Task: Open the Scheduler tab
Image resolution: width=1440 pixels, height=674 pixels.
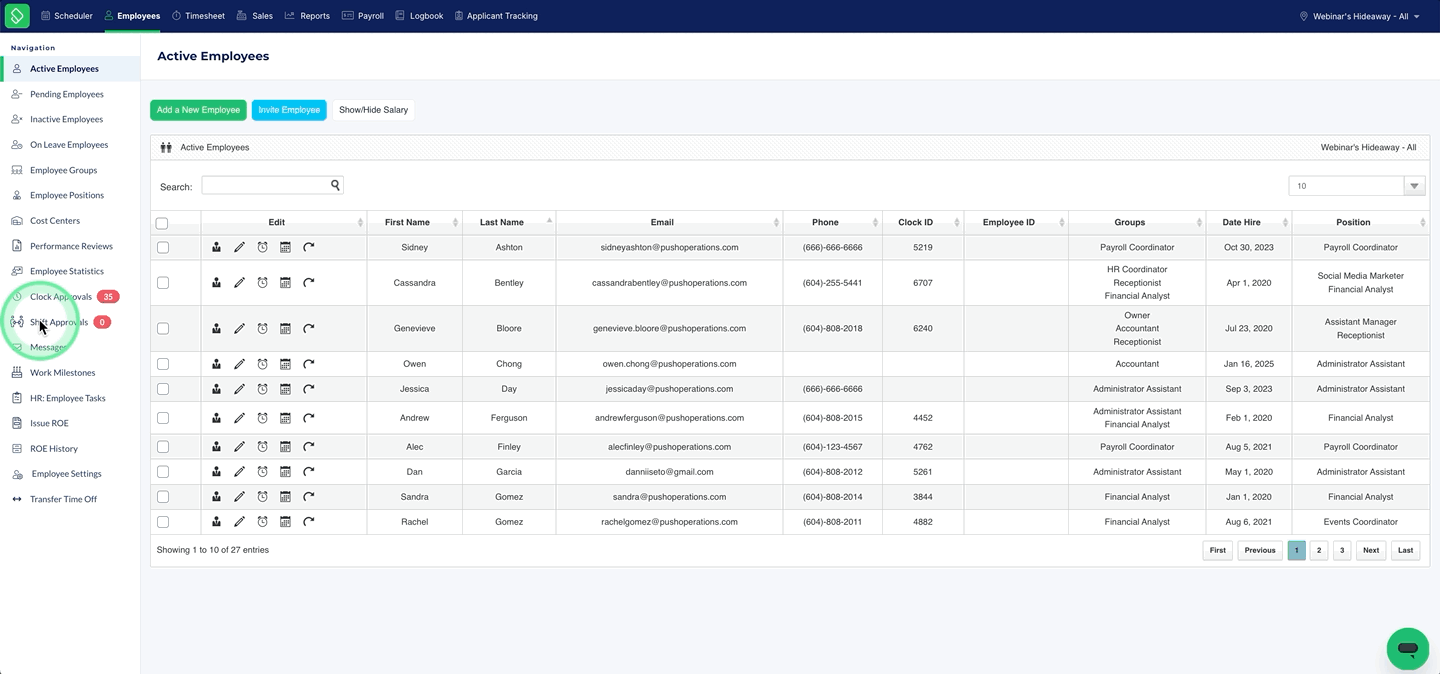Action: coord(67,16)
